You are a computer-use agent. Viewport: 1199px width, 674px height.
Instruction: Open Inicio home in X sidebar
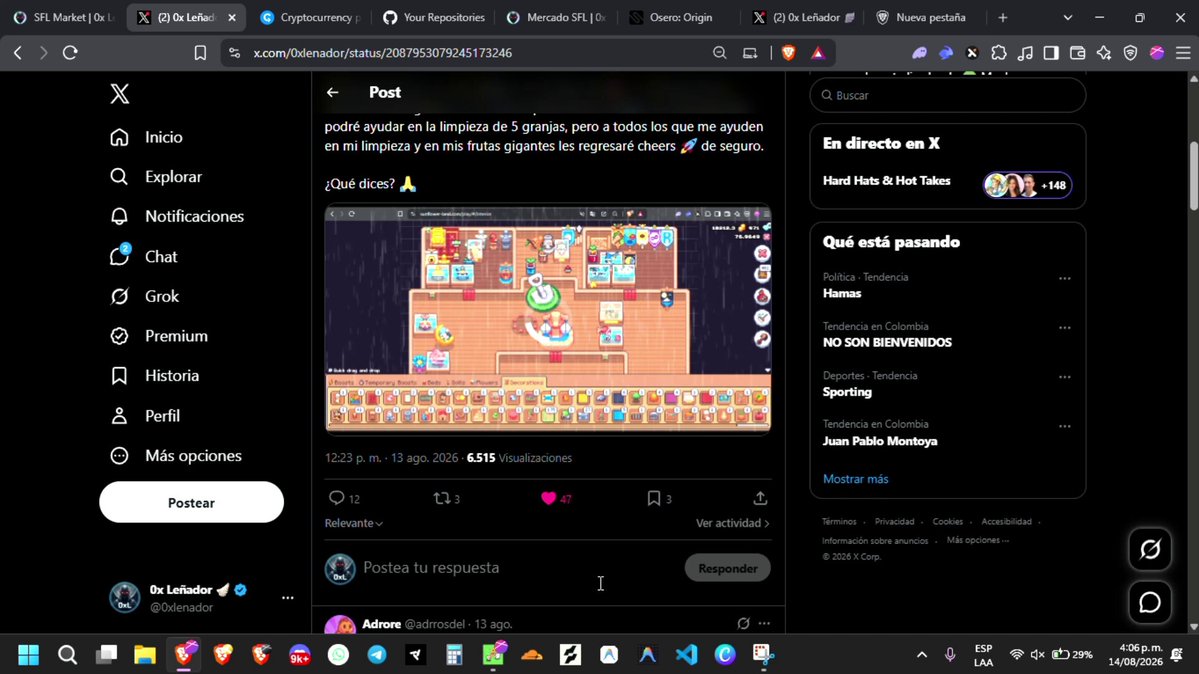coord(146,137)
